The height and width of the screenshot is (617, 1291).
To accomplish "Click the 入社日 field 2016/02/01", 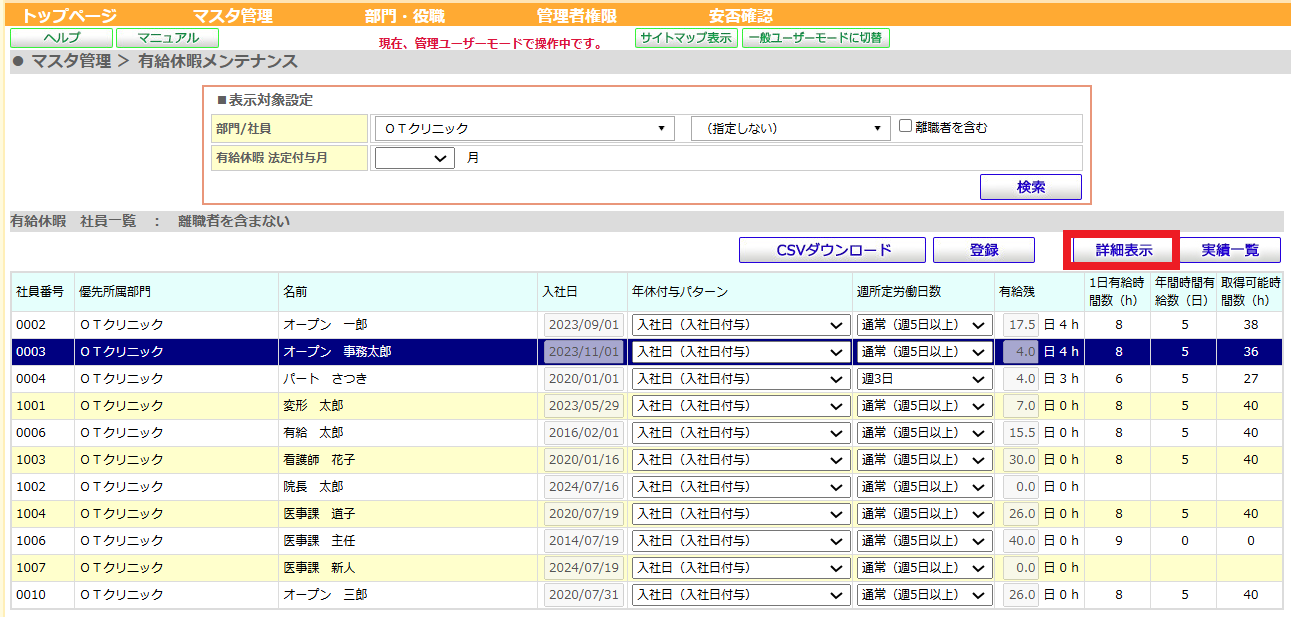I will pos(584,433).
